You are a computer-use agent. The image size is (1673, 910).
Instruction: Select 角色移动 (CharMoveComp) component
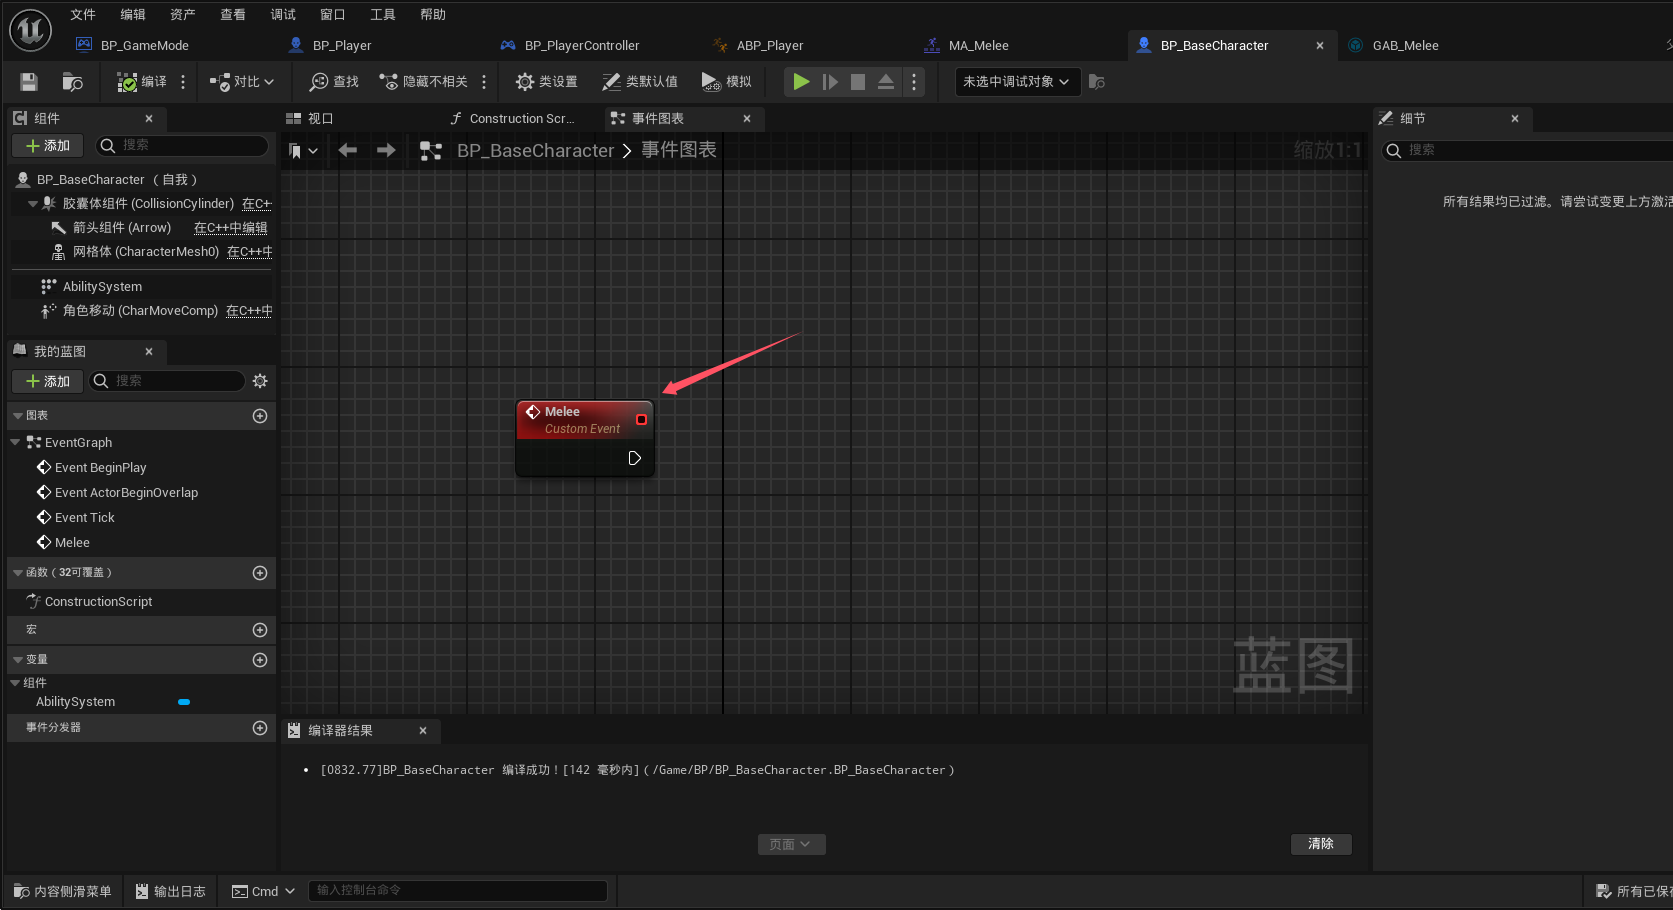click(x=140, y=311)
